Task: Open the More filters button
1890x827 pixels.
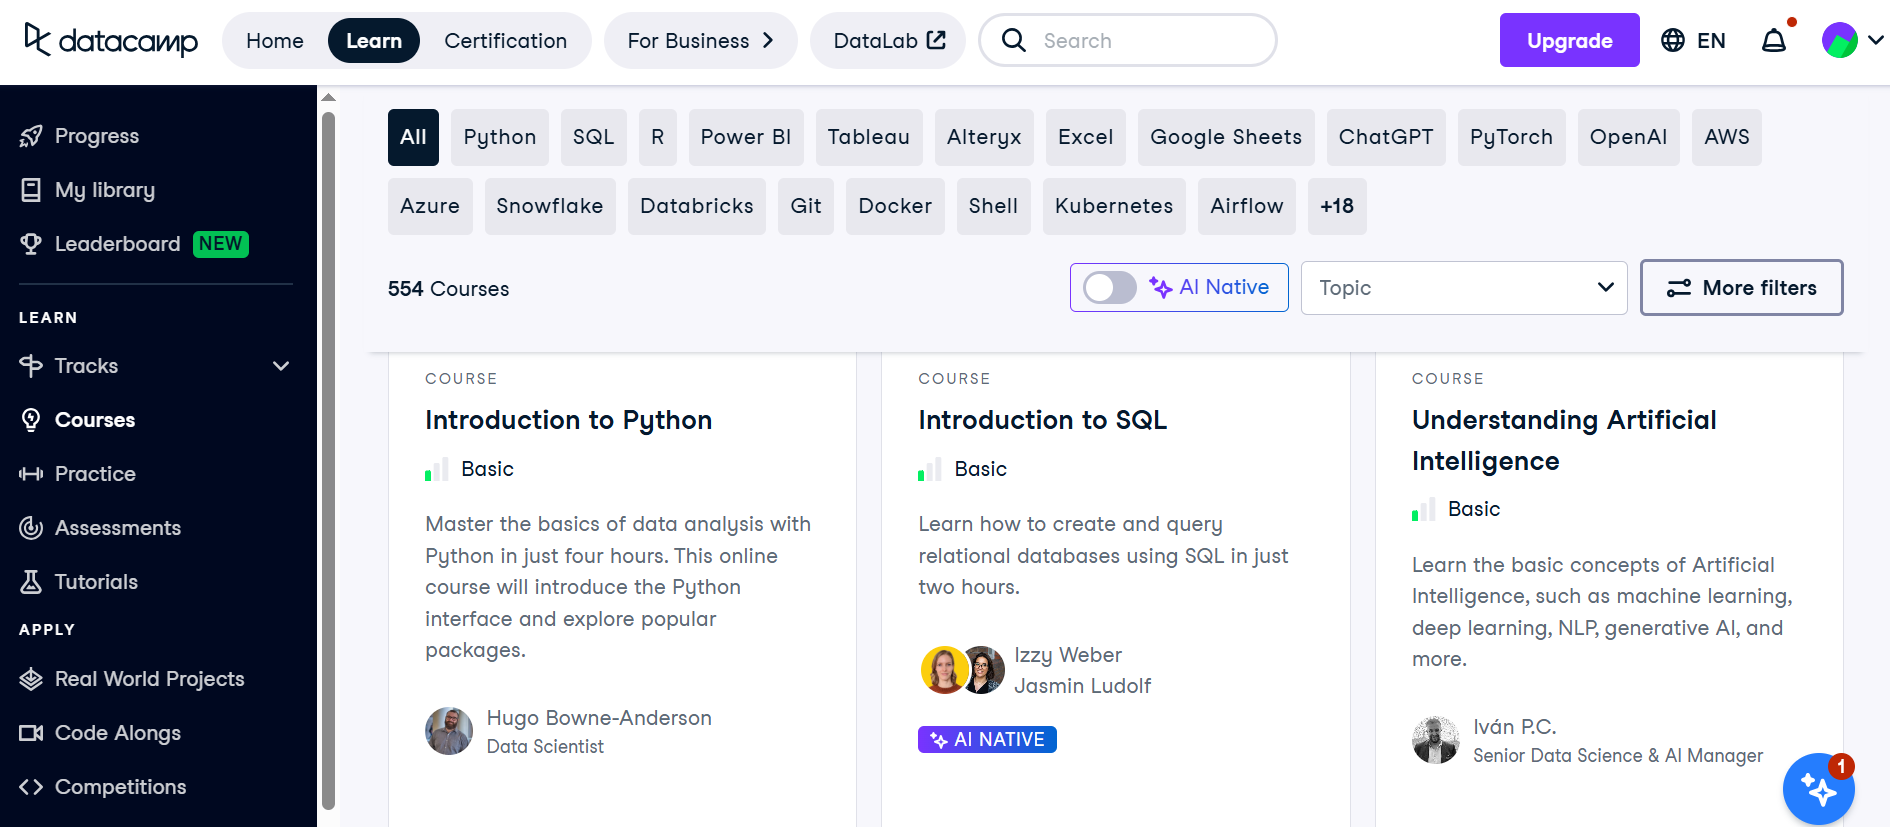Action: click(1741, 288)
